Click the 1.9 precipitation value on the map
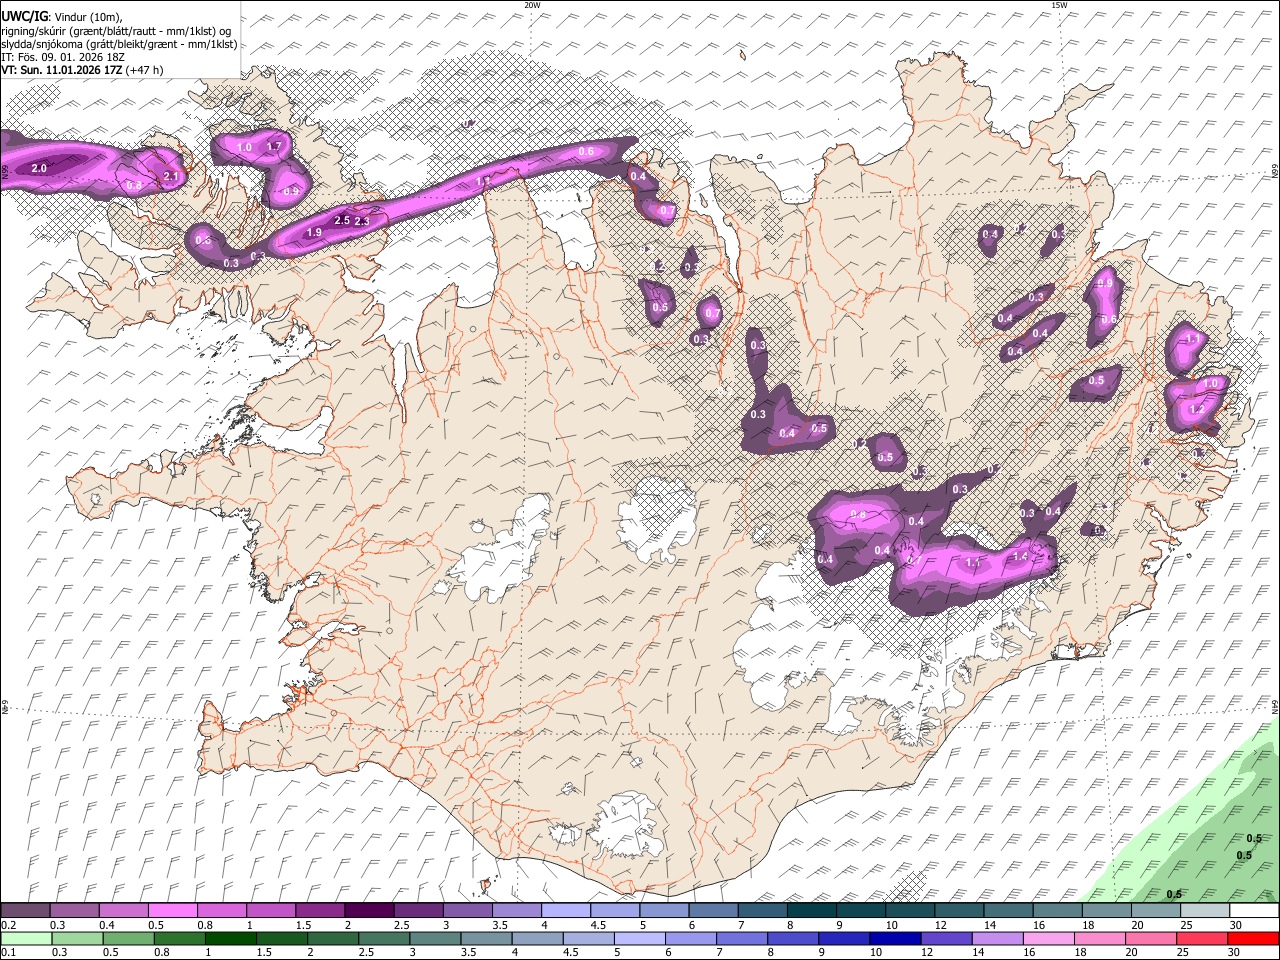1280x960 pixels. click(314, 233)
